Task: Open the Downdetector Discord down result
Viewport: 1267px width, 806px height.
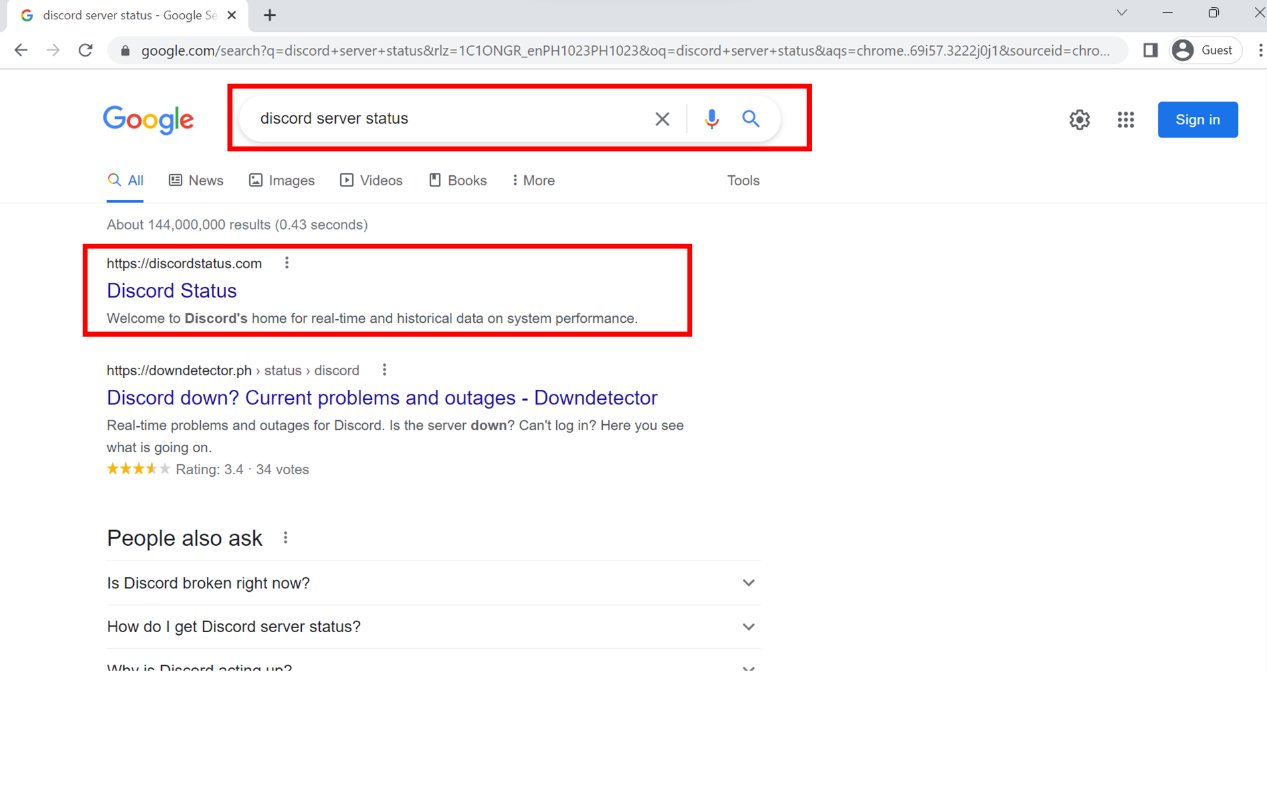Action: coord(382,398)
